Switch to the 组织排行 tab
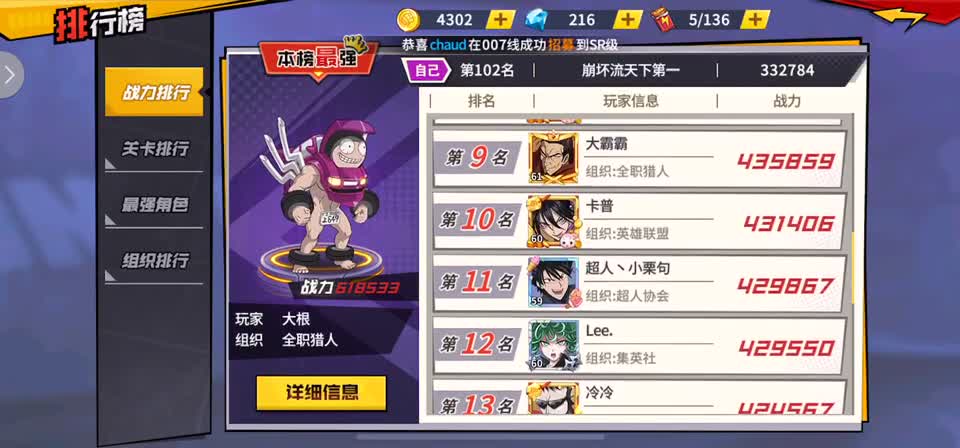The height and width of the screenshot is (448, 960). pyautogui.click(x=154, y=261)
